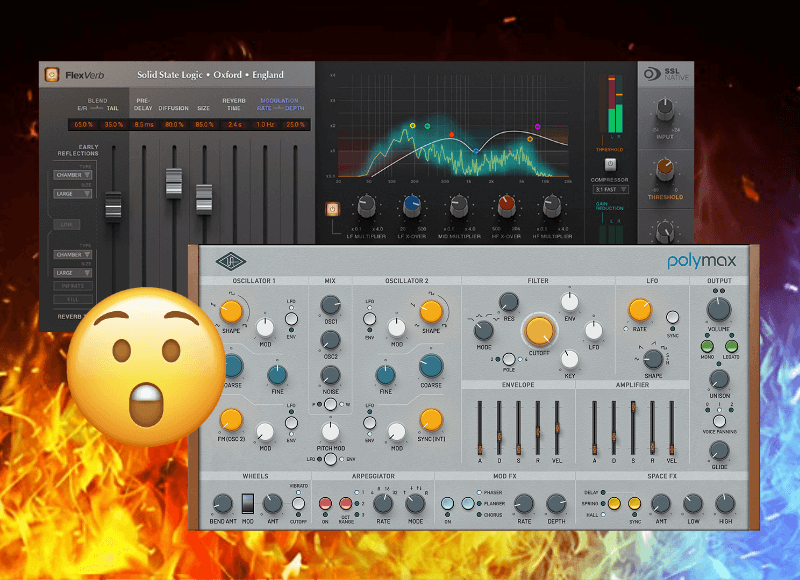Toggle the green Legato button
The height and width of the screenshot is (580, 800).
point(731,346)
